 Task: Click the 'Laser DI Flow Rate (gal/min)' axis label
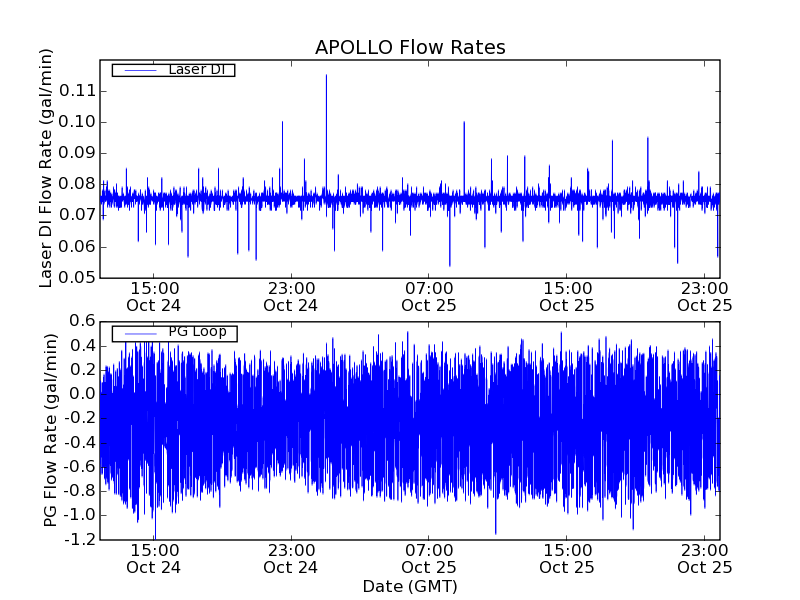point(46,168)
